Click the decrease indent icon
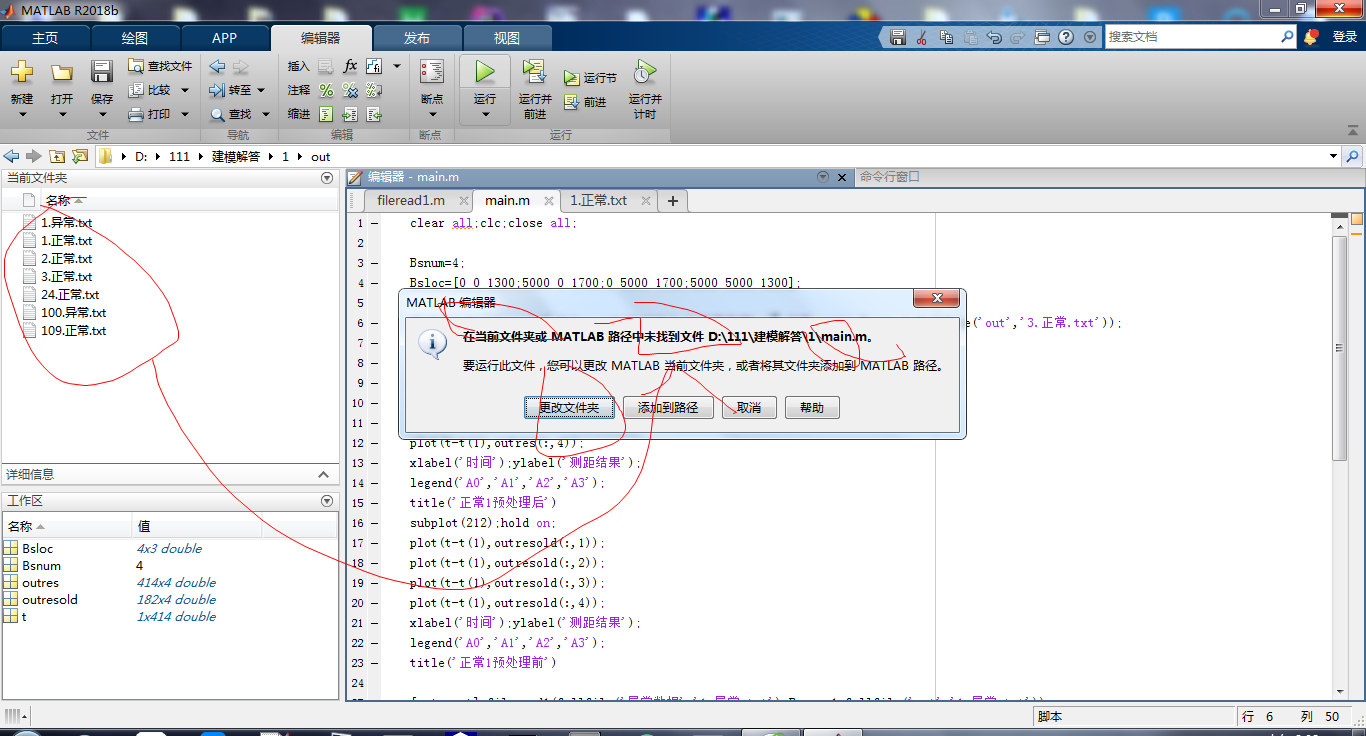 374,114
